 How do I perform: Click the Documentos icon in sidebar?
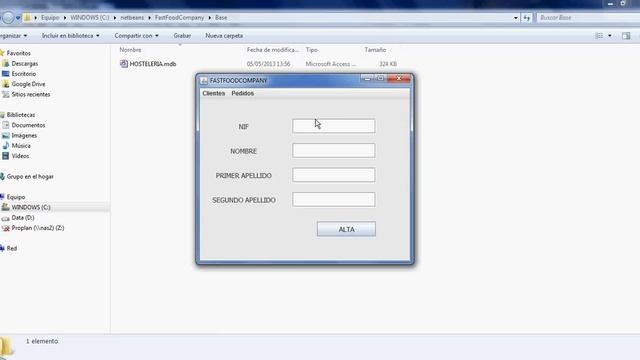coord(5,125)
